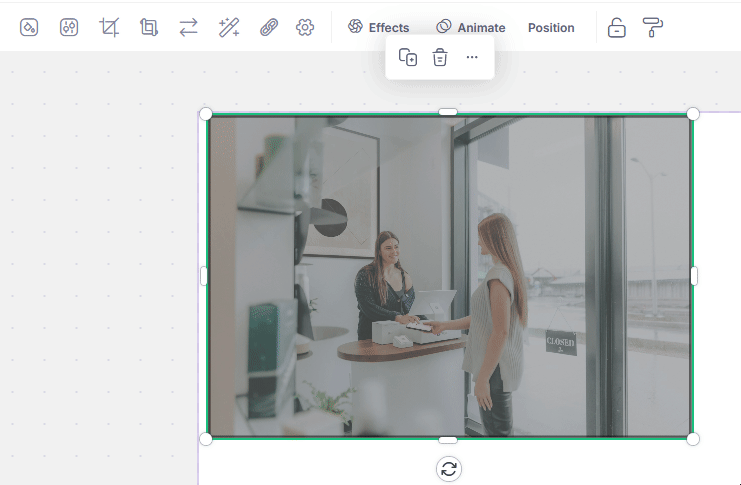Add a link with chain icon

point(269,27)
